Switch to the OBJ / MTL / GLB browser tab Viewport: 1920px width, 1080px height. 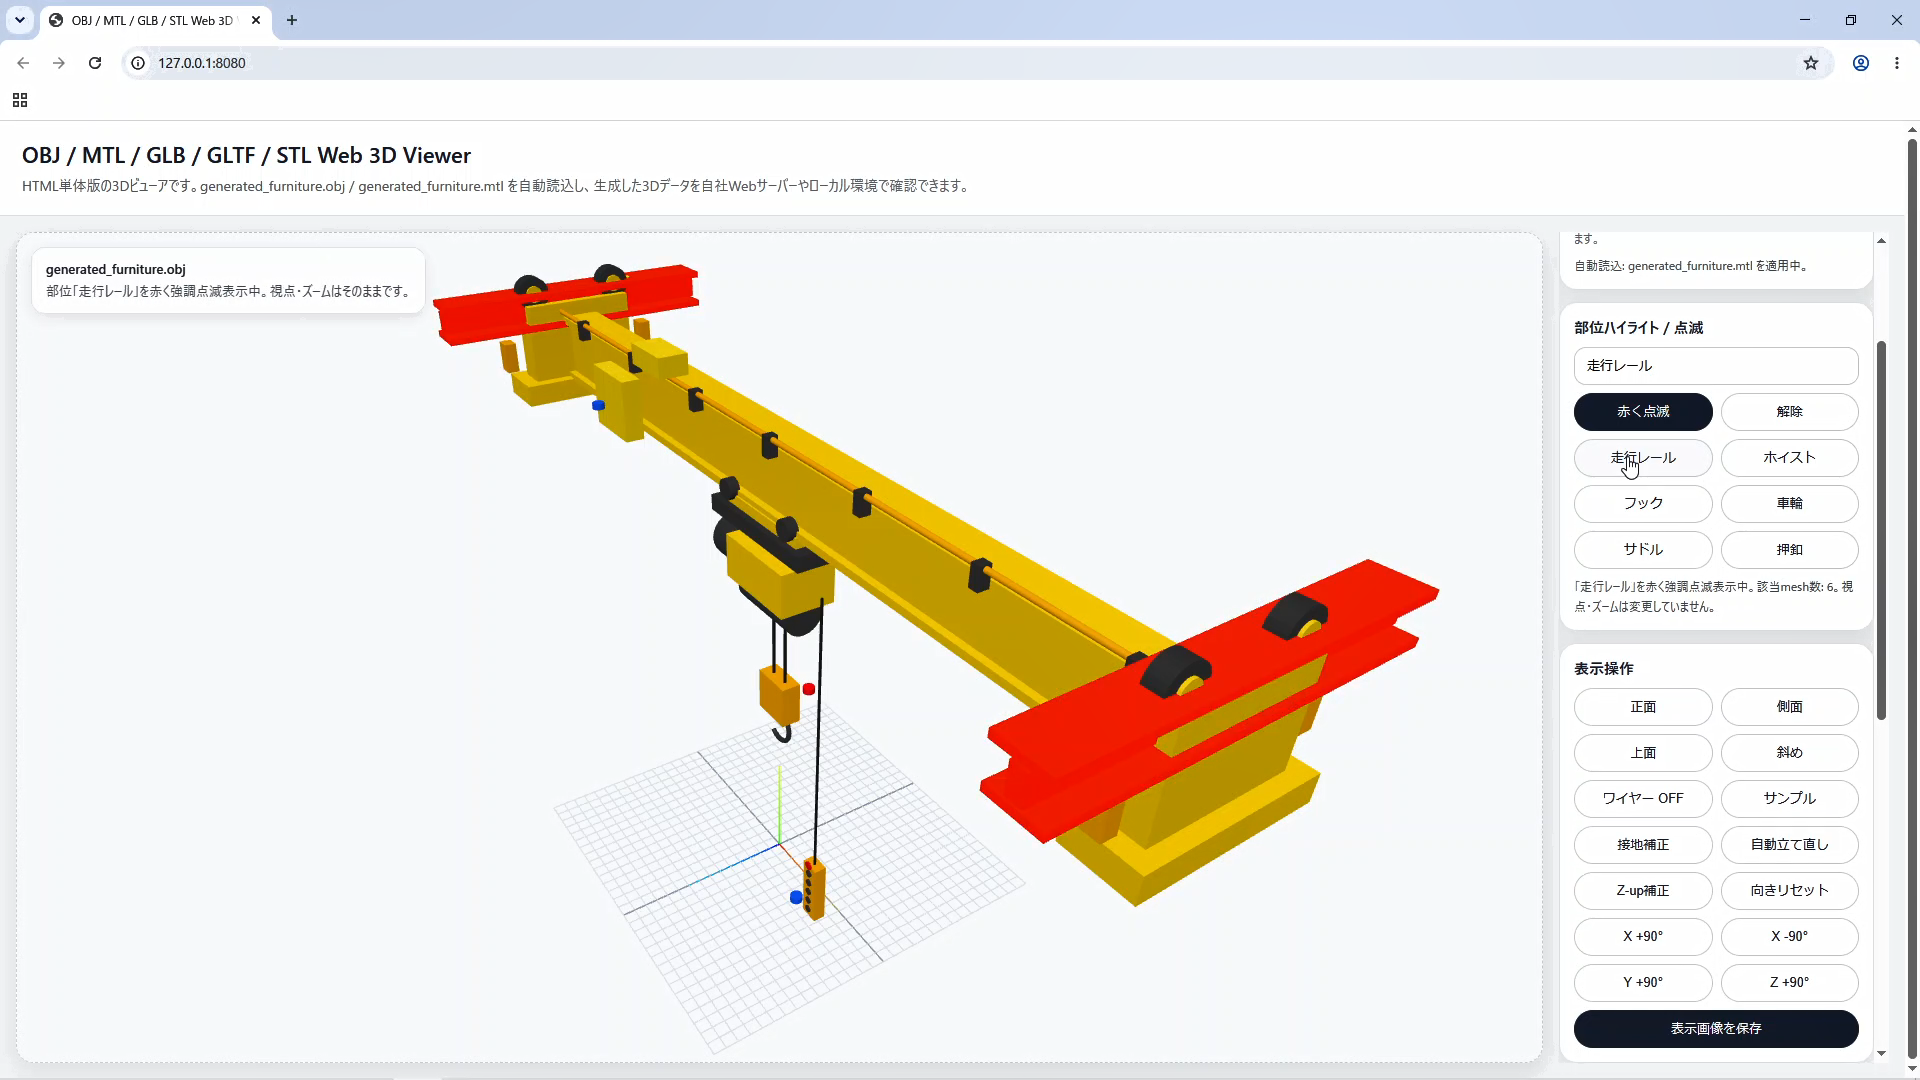click(152, 20)
